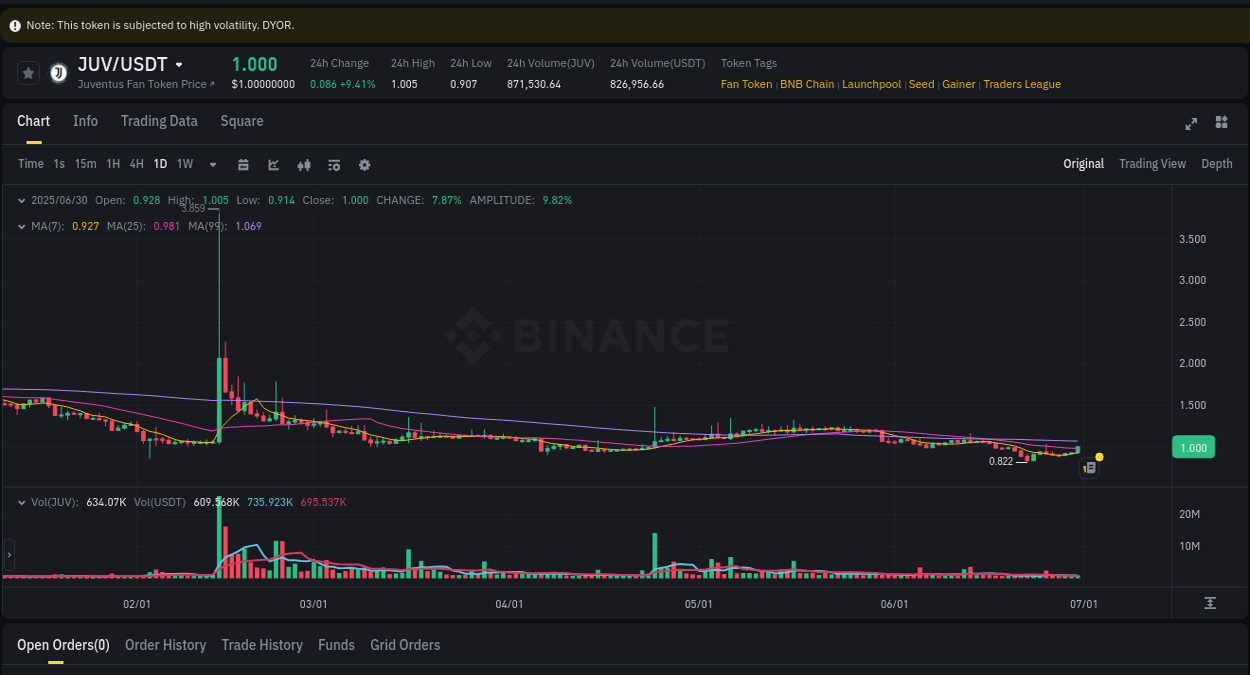1250x675 pixels.
Task: Open the panel layout widgets icon
Action: [1221, 122]
